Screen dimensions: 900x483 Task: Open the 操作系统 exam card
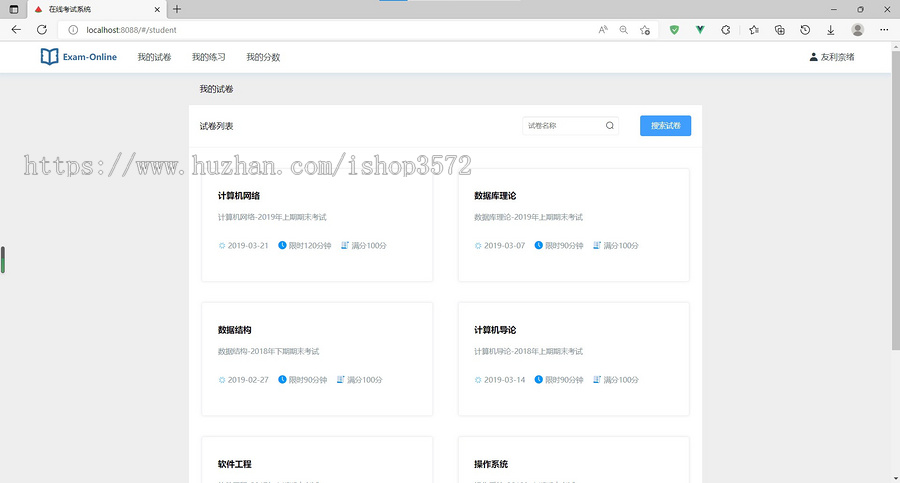[573, 459]
